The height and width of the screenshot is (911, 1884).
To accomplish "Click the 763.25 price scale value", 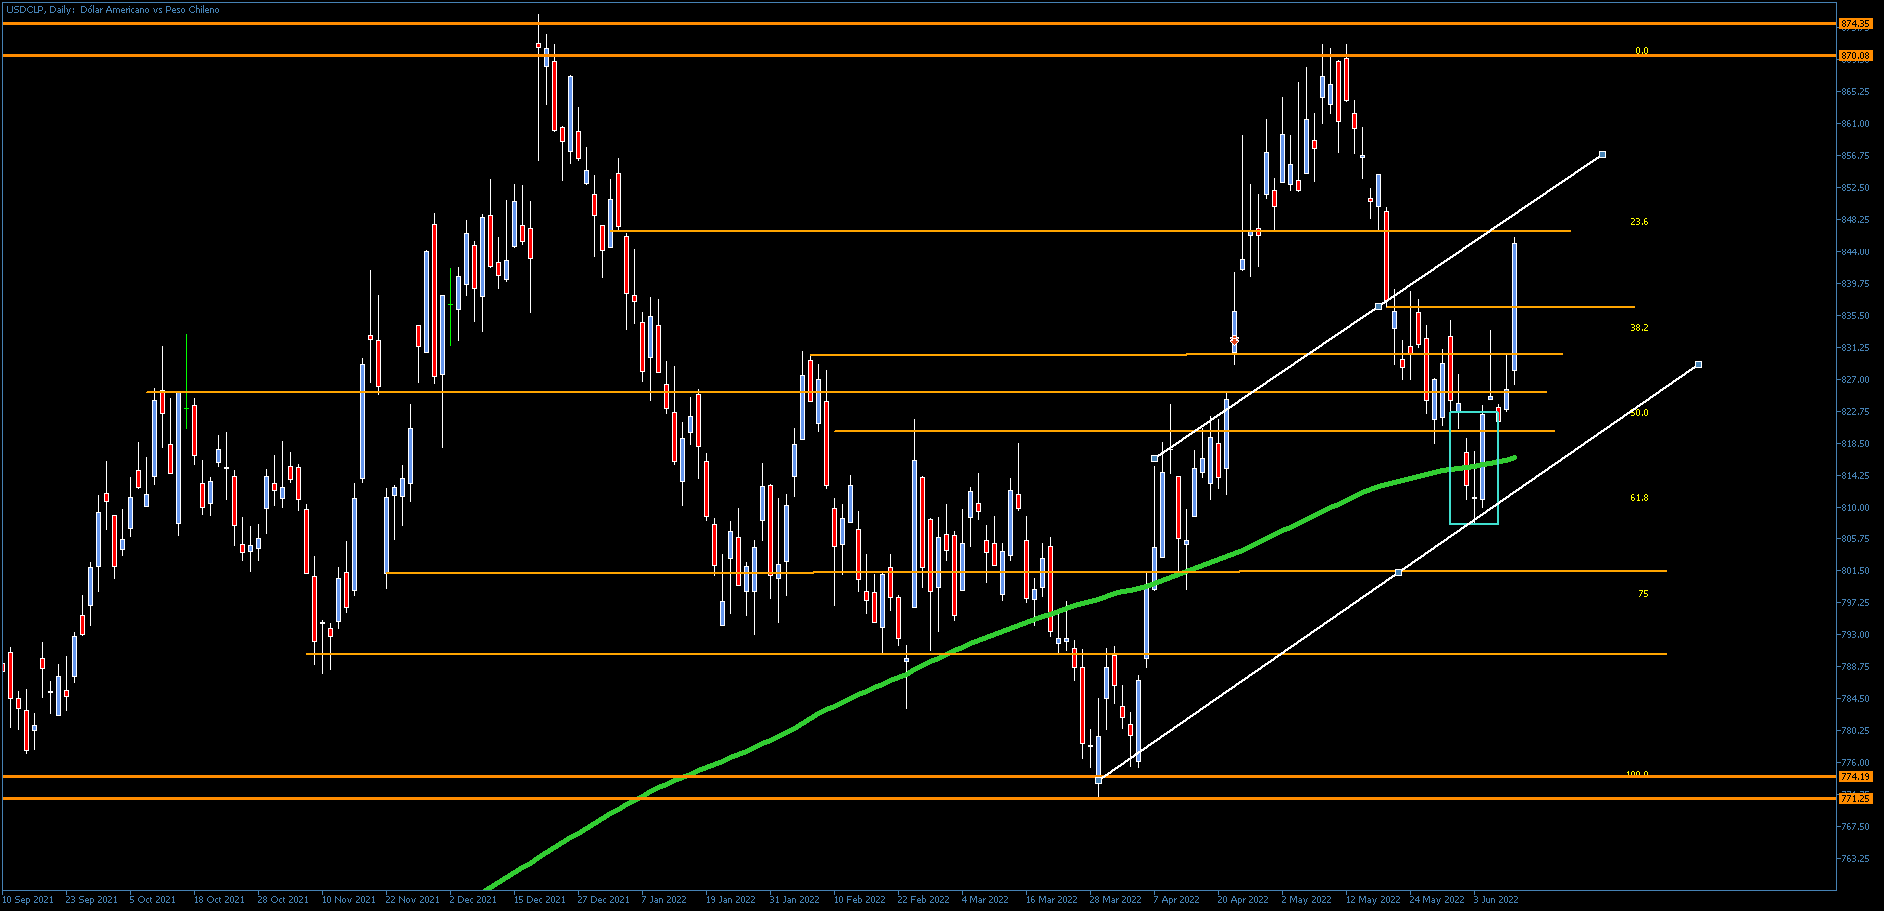I will tap(1855, 859).
